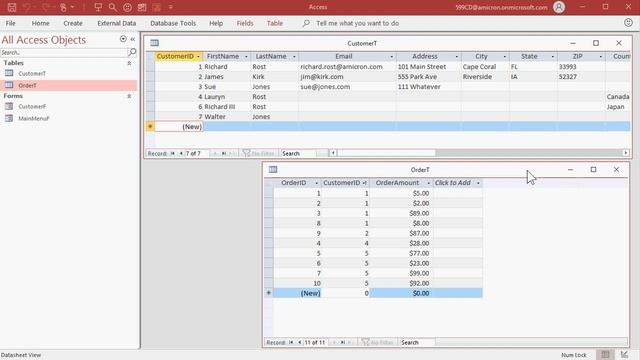Open the All Access Objects menu arrow
The image size is (640, 360).
pyautogui.click(x=123, y=39)
